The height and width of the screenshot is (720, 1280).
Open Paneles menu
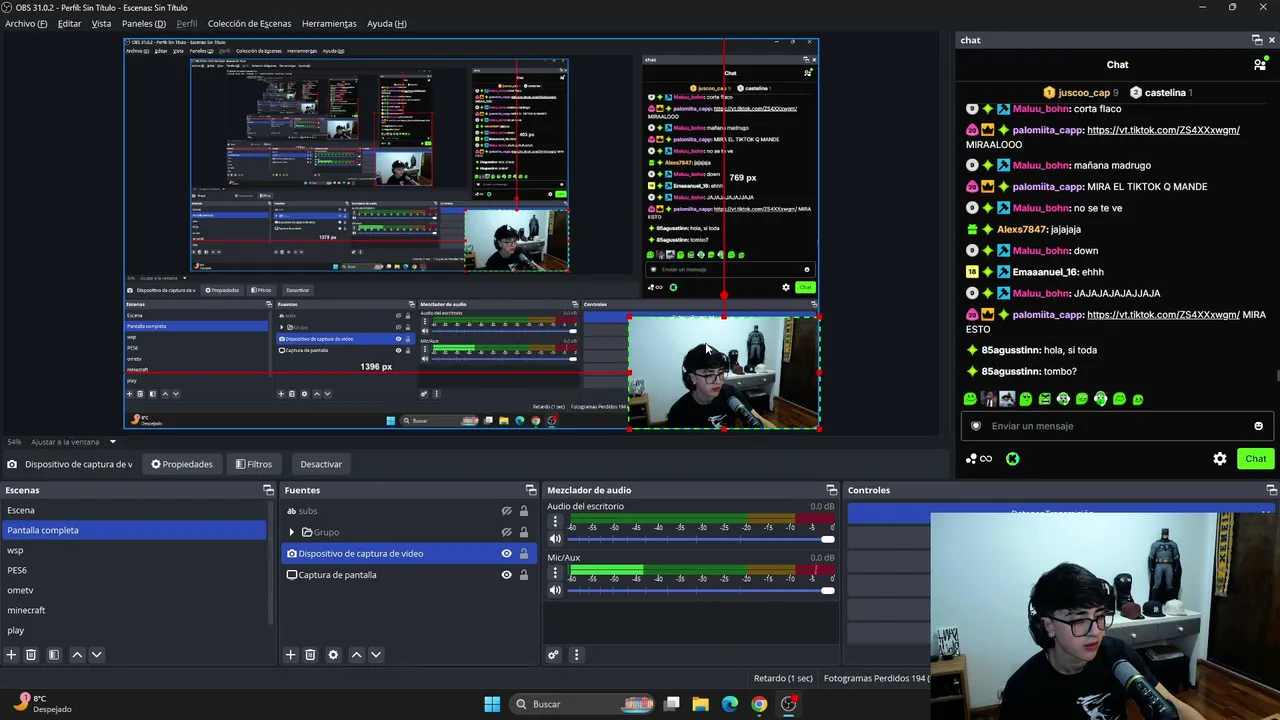[144, 23]
